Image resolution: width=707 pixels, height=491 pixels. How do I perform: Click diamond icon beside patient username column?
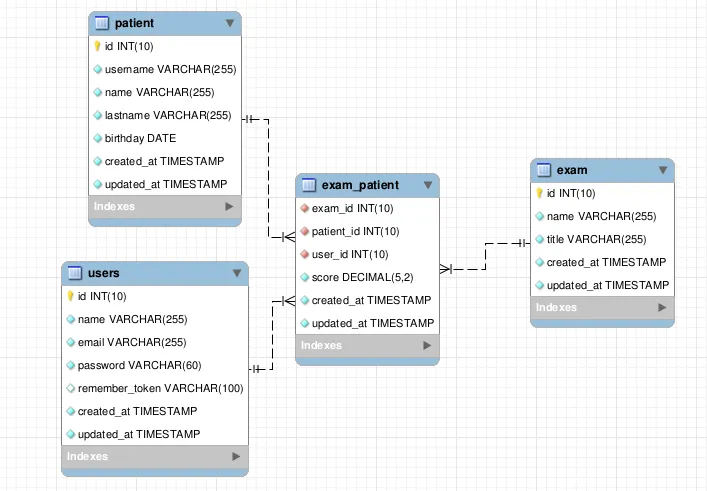(97, 69)
